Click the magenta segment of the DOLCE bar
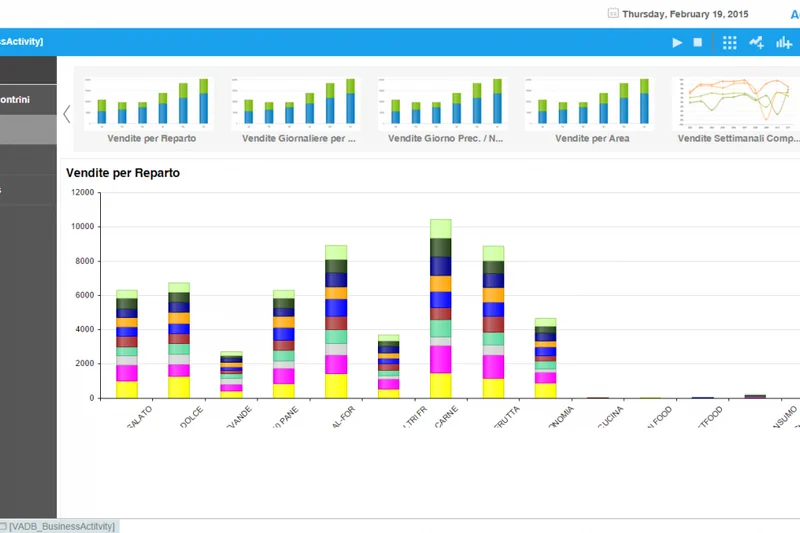 (179, 370)
